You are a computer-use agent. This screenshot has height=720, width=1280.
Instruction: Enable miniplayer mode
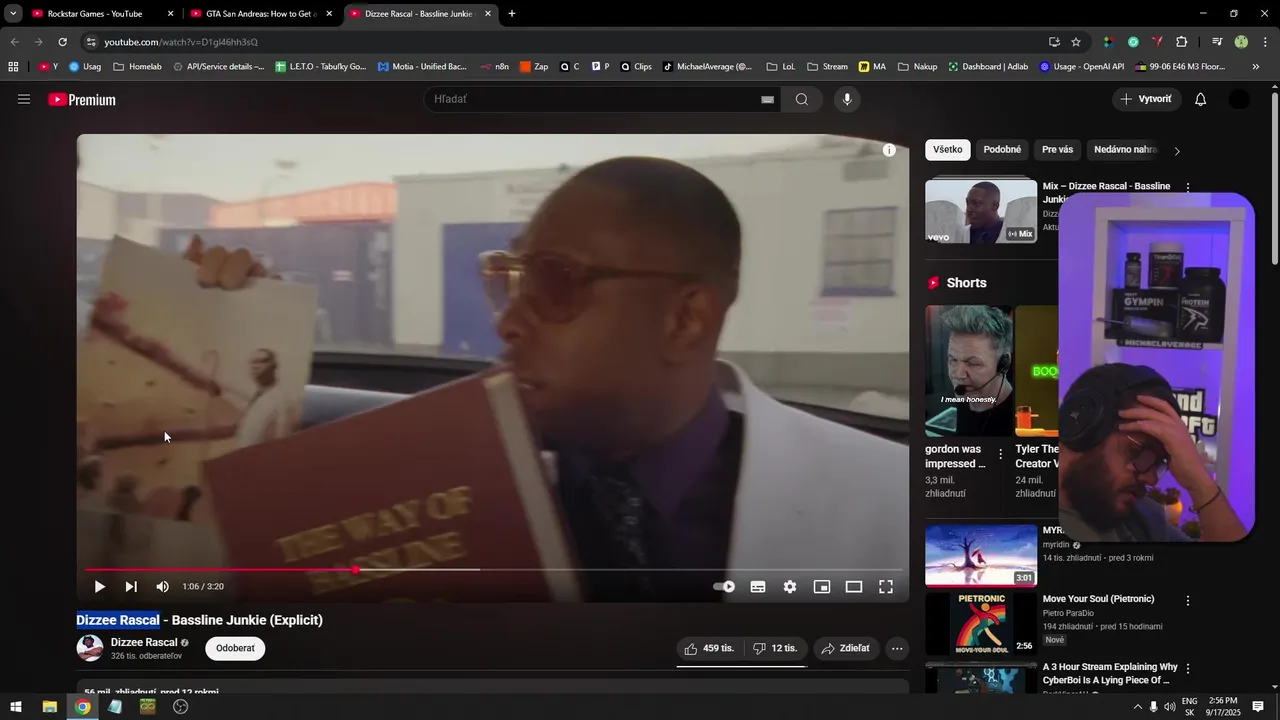point(822,587)
